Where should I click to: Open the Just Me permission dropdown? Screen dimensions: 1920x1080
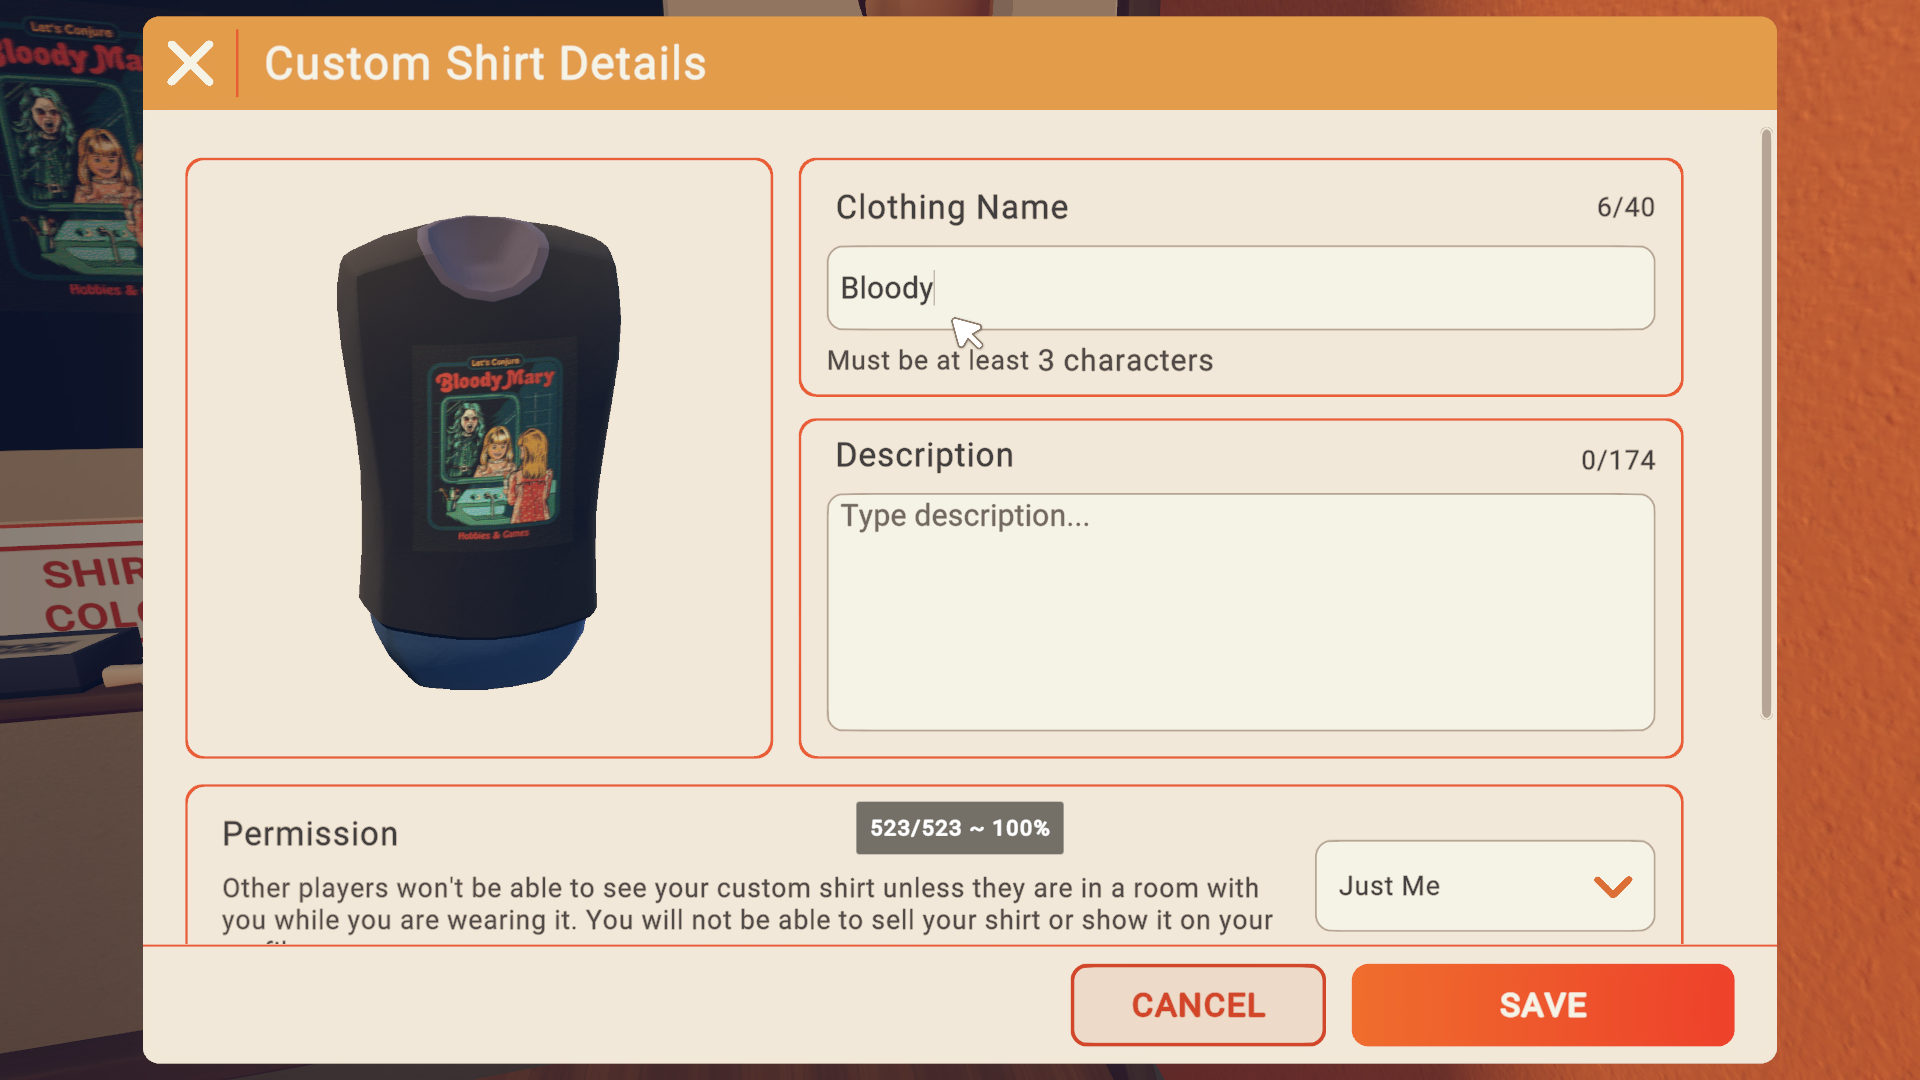1484,886
